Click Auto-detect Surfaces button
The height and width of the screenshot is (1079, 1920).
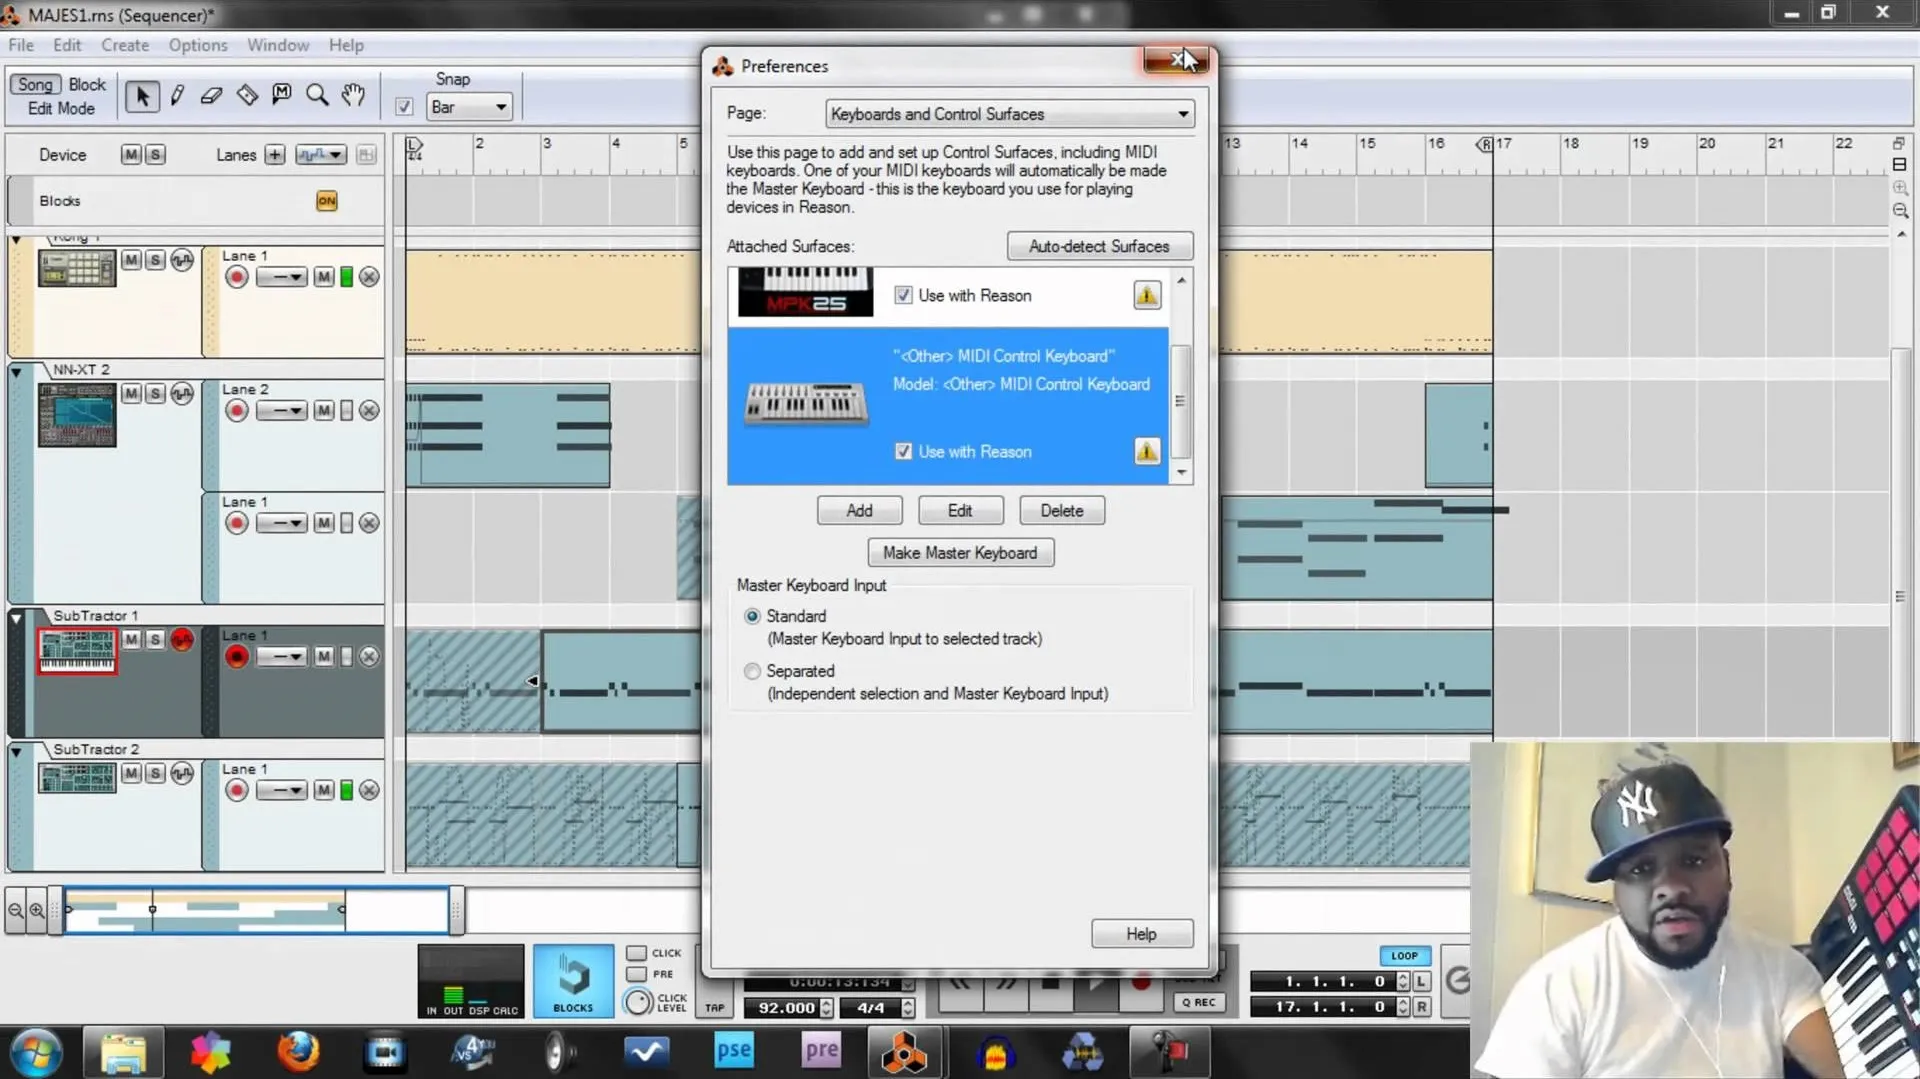point(1099,246)
